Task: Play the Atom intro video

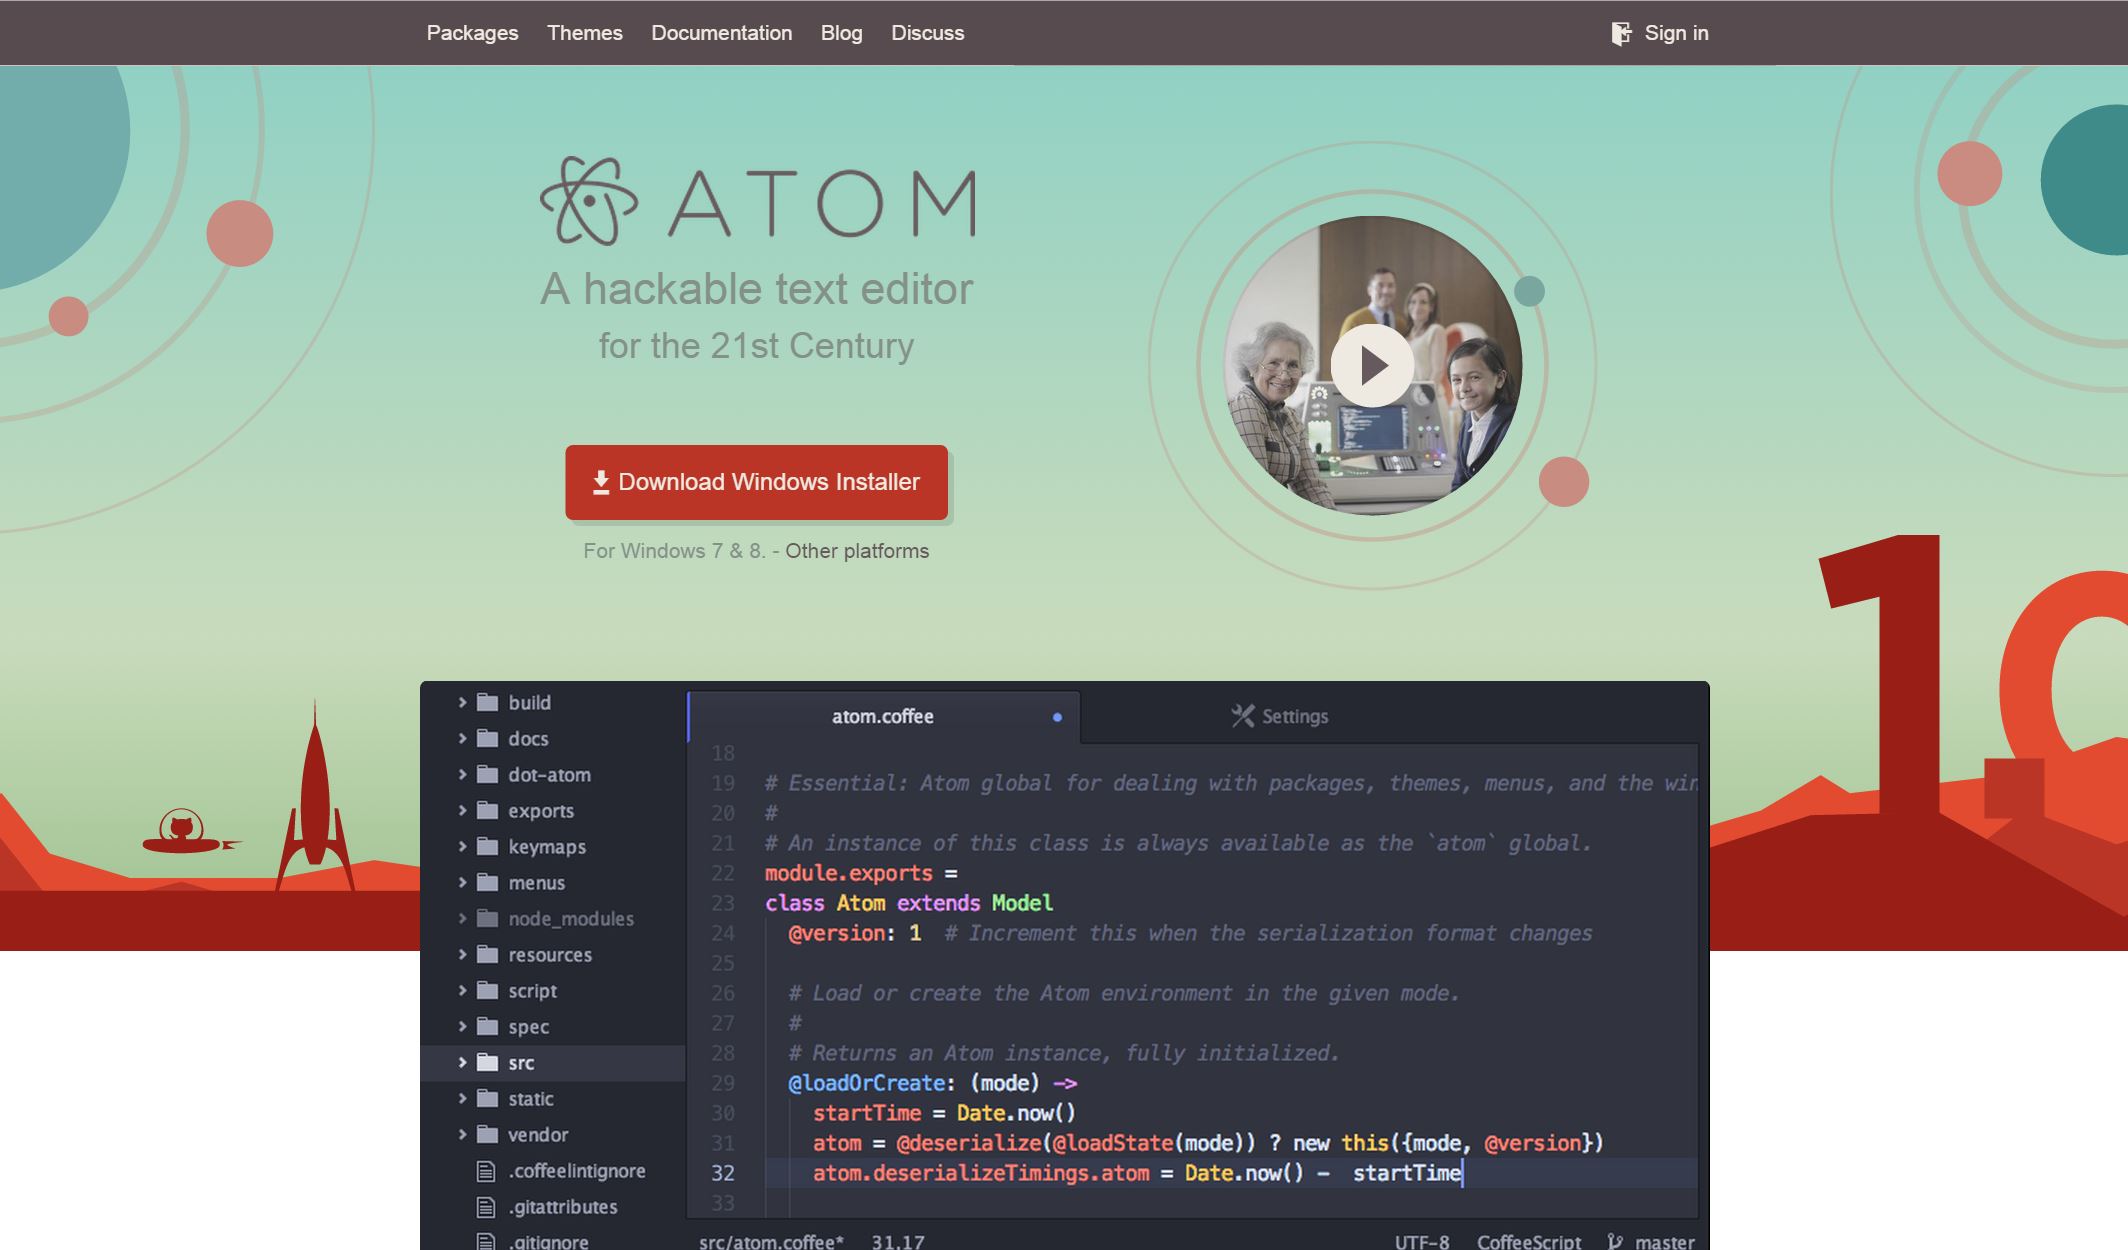Action: coord(1372,365)
